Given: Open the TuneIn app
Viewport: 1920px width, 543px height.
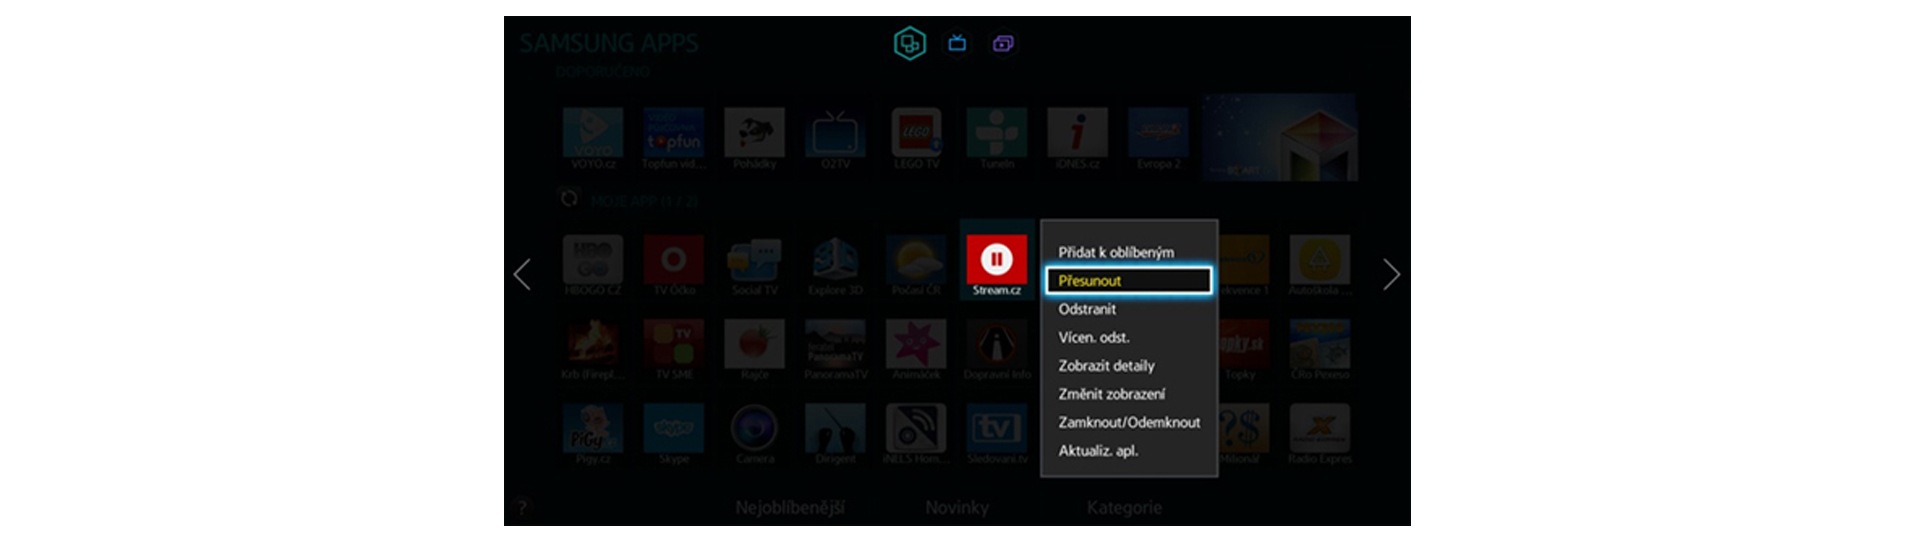Looking at the screenshot, I should pyautogui.click(x=997, y=139).
